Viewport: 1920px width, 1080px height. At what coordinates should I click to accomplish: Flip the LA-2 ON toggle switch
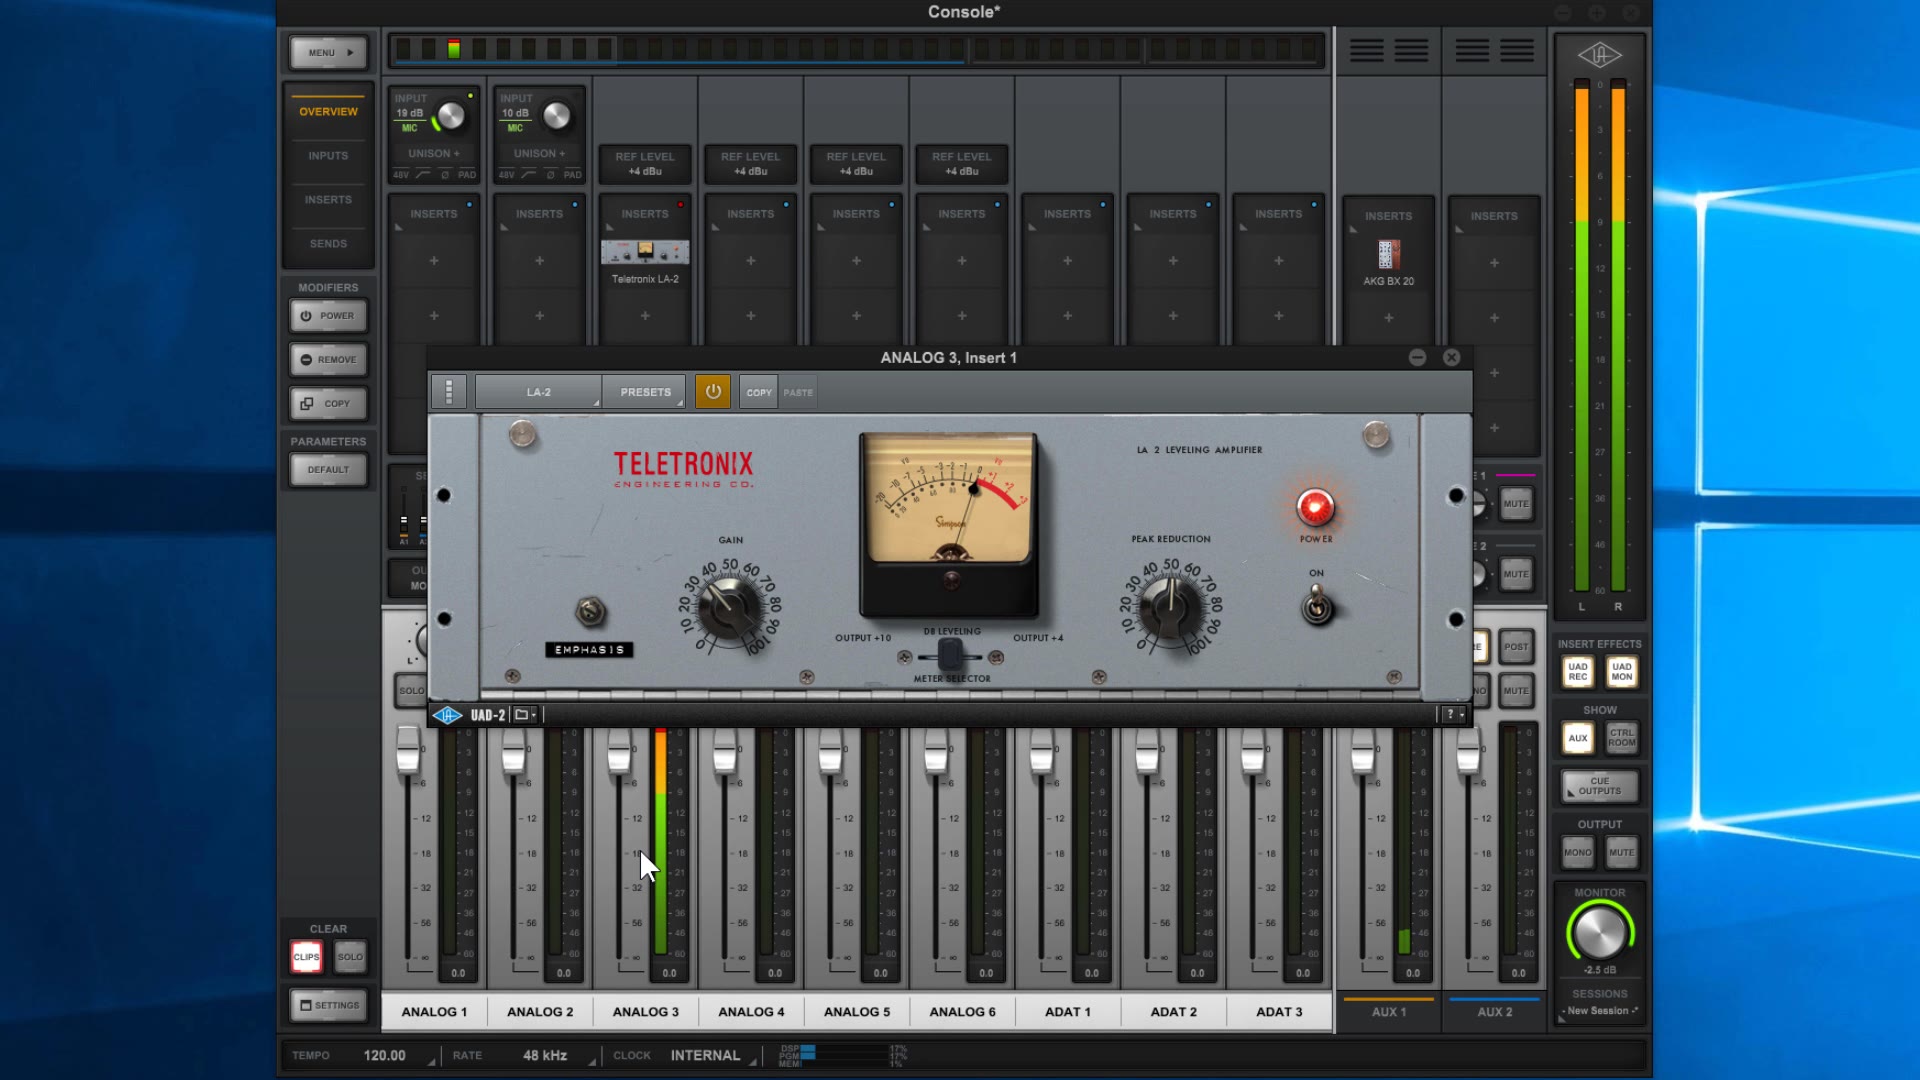(1317, 606)
